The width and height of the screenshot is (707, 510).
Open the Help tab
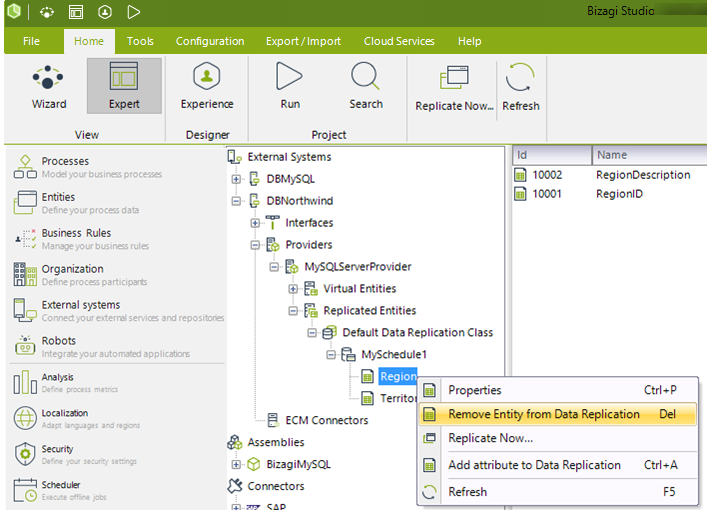(x=469, y=41)
